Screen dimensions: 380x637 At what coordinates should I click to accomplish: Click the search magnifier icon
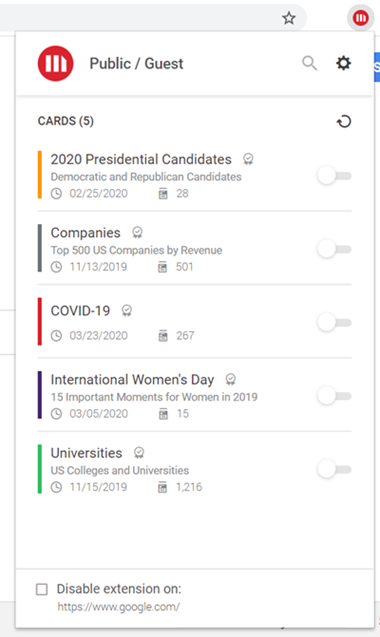[309, 63]
